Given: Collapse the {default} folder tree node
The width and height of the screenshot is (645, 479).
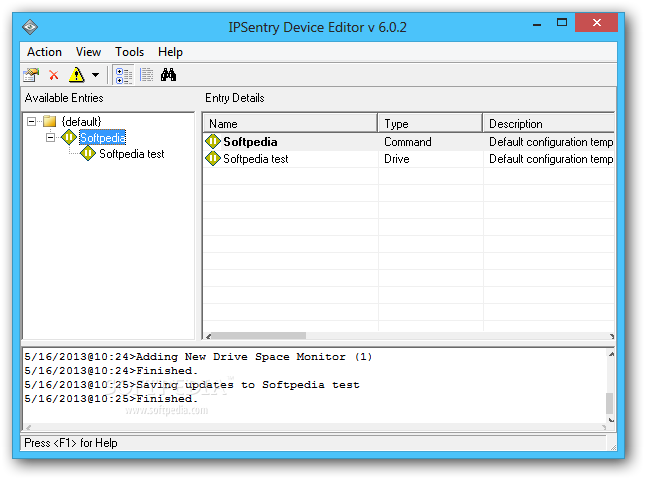Looking at the screenshot, I should coord(31,121).
